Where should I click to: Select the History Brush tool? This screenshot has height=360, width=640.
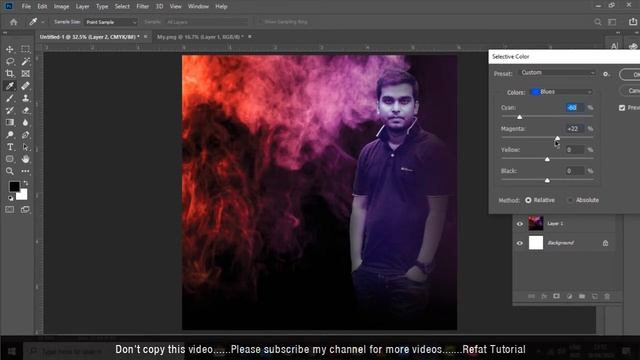pyautogui.click(x=10, y=110)
